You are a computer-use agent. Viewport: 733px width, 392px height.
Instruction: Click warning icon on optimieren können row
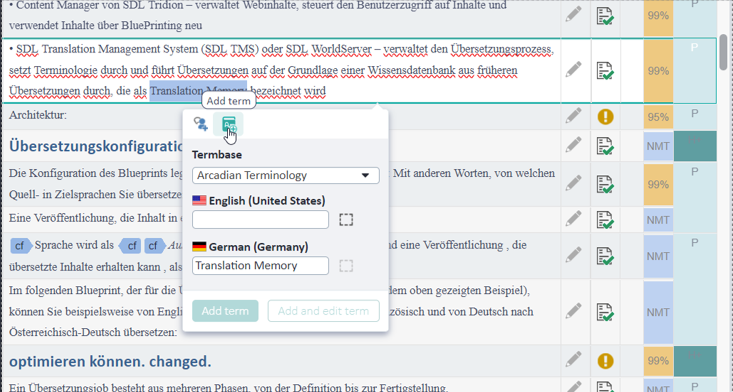(x=605, y=361)
